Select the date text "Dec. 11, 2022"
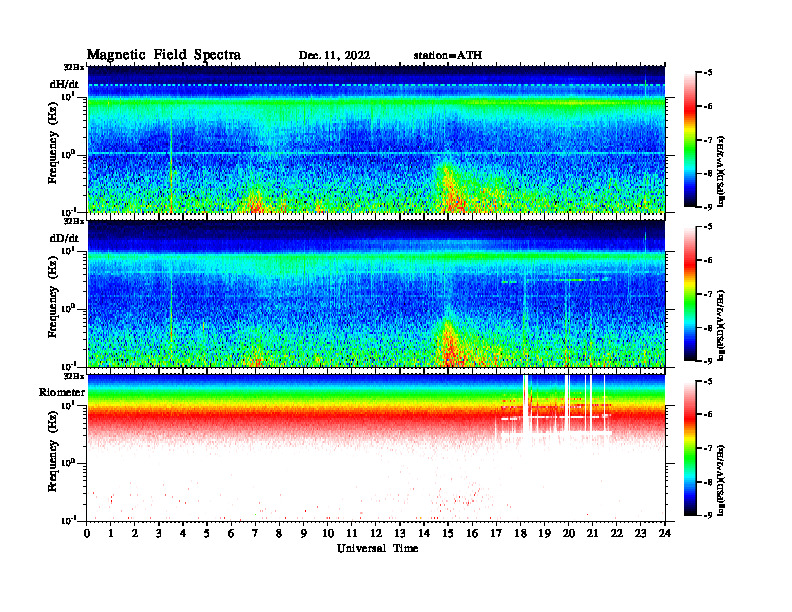792x612 pixels. pos(334,55)
